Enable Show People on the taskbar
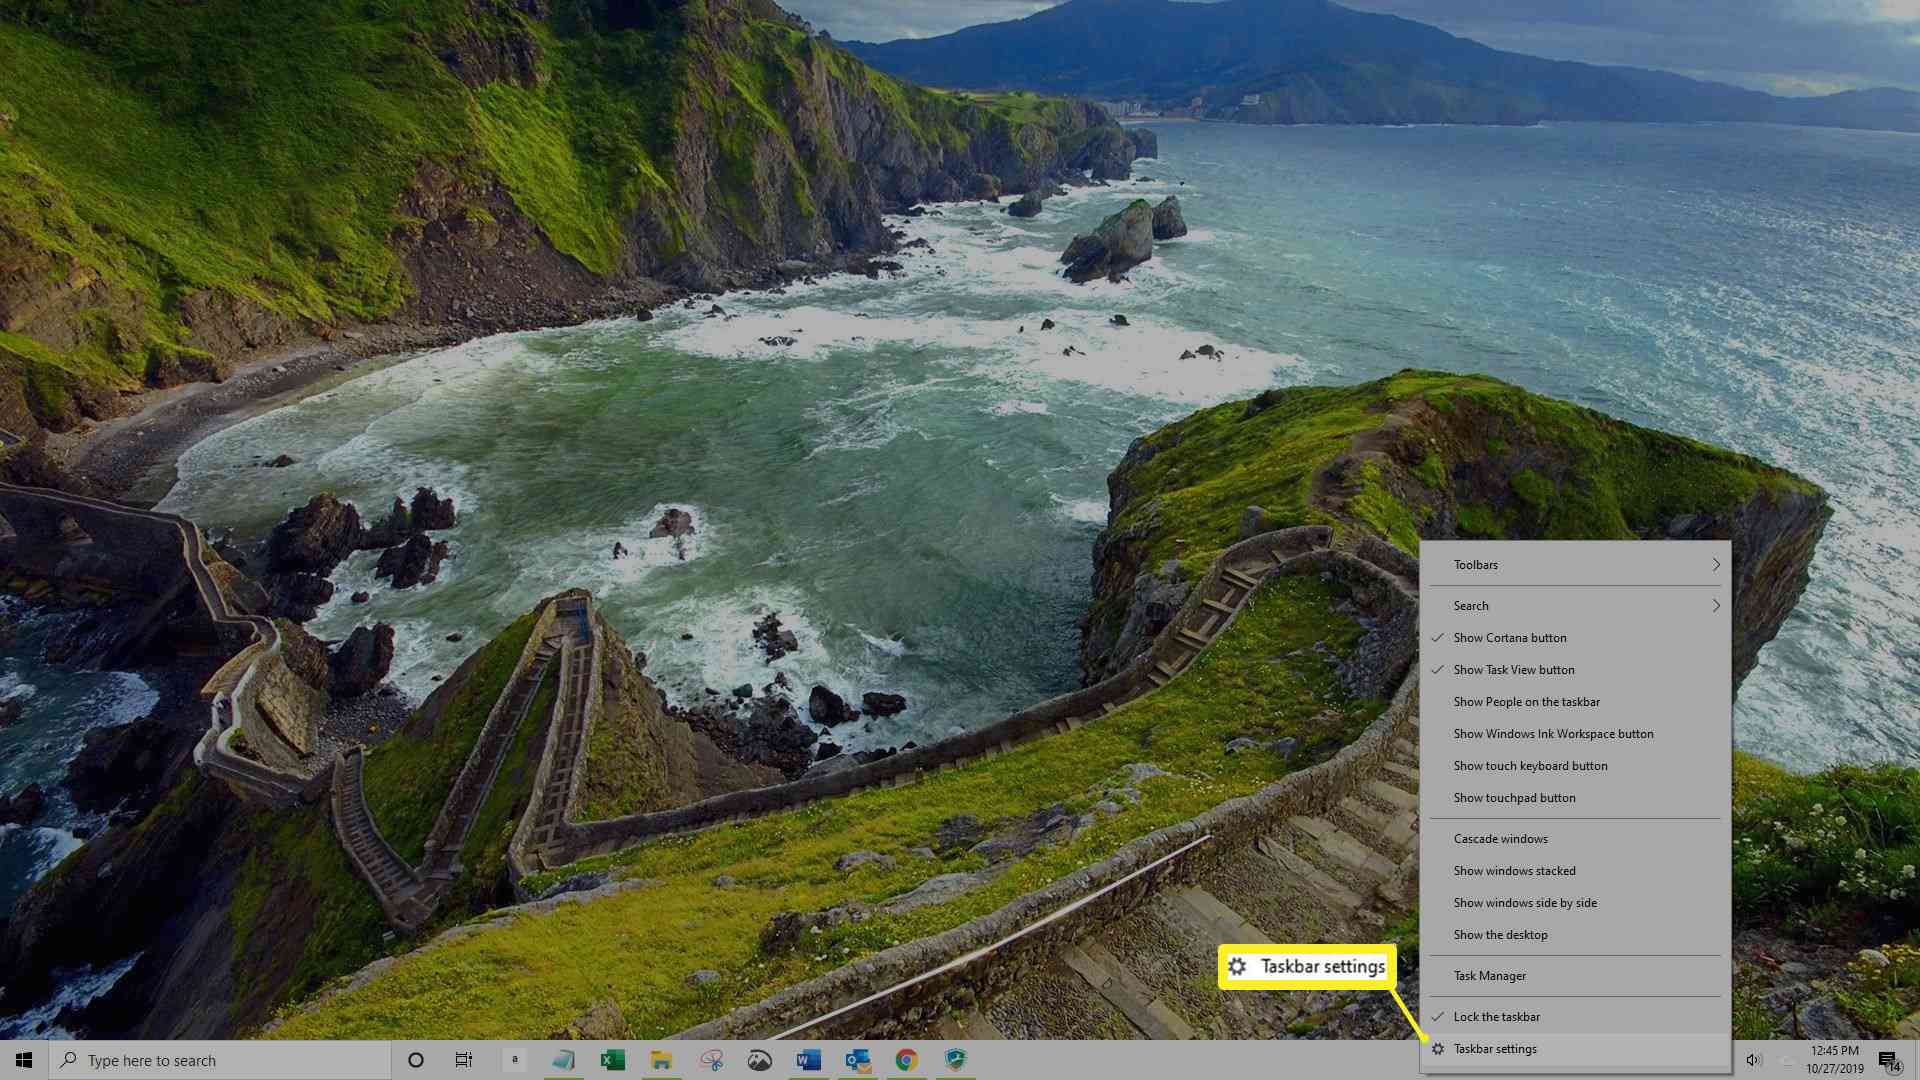 (1575, 702)
